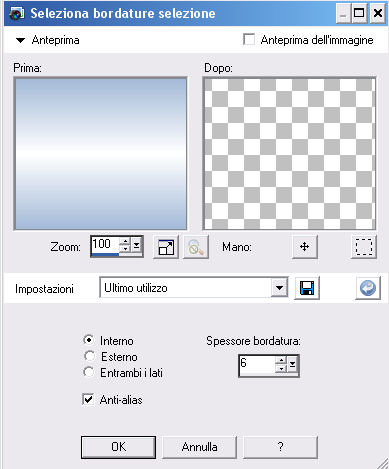Choose Entrambi i lati radio option
This screenshot has height=469, width=389.
[x=89, y=372]
